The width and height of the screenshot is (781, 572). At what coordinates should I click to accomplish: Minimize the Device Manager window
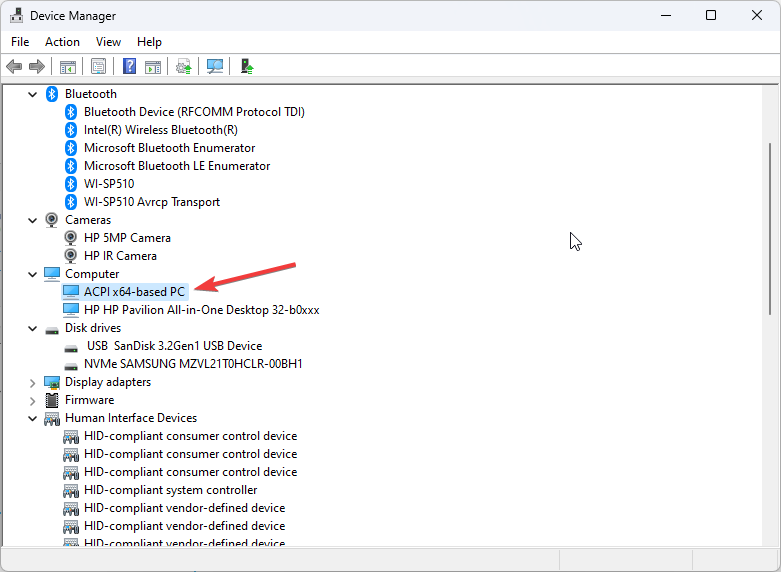click(665, 15)
